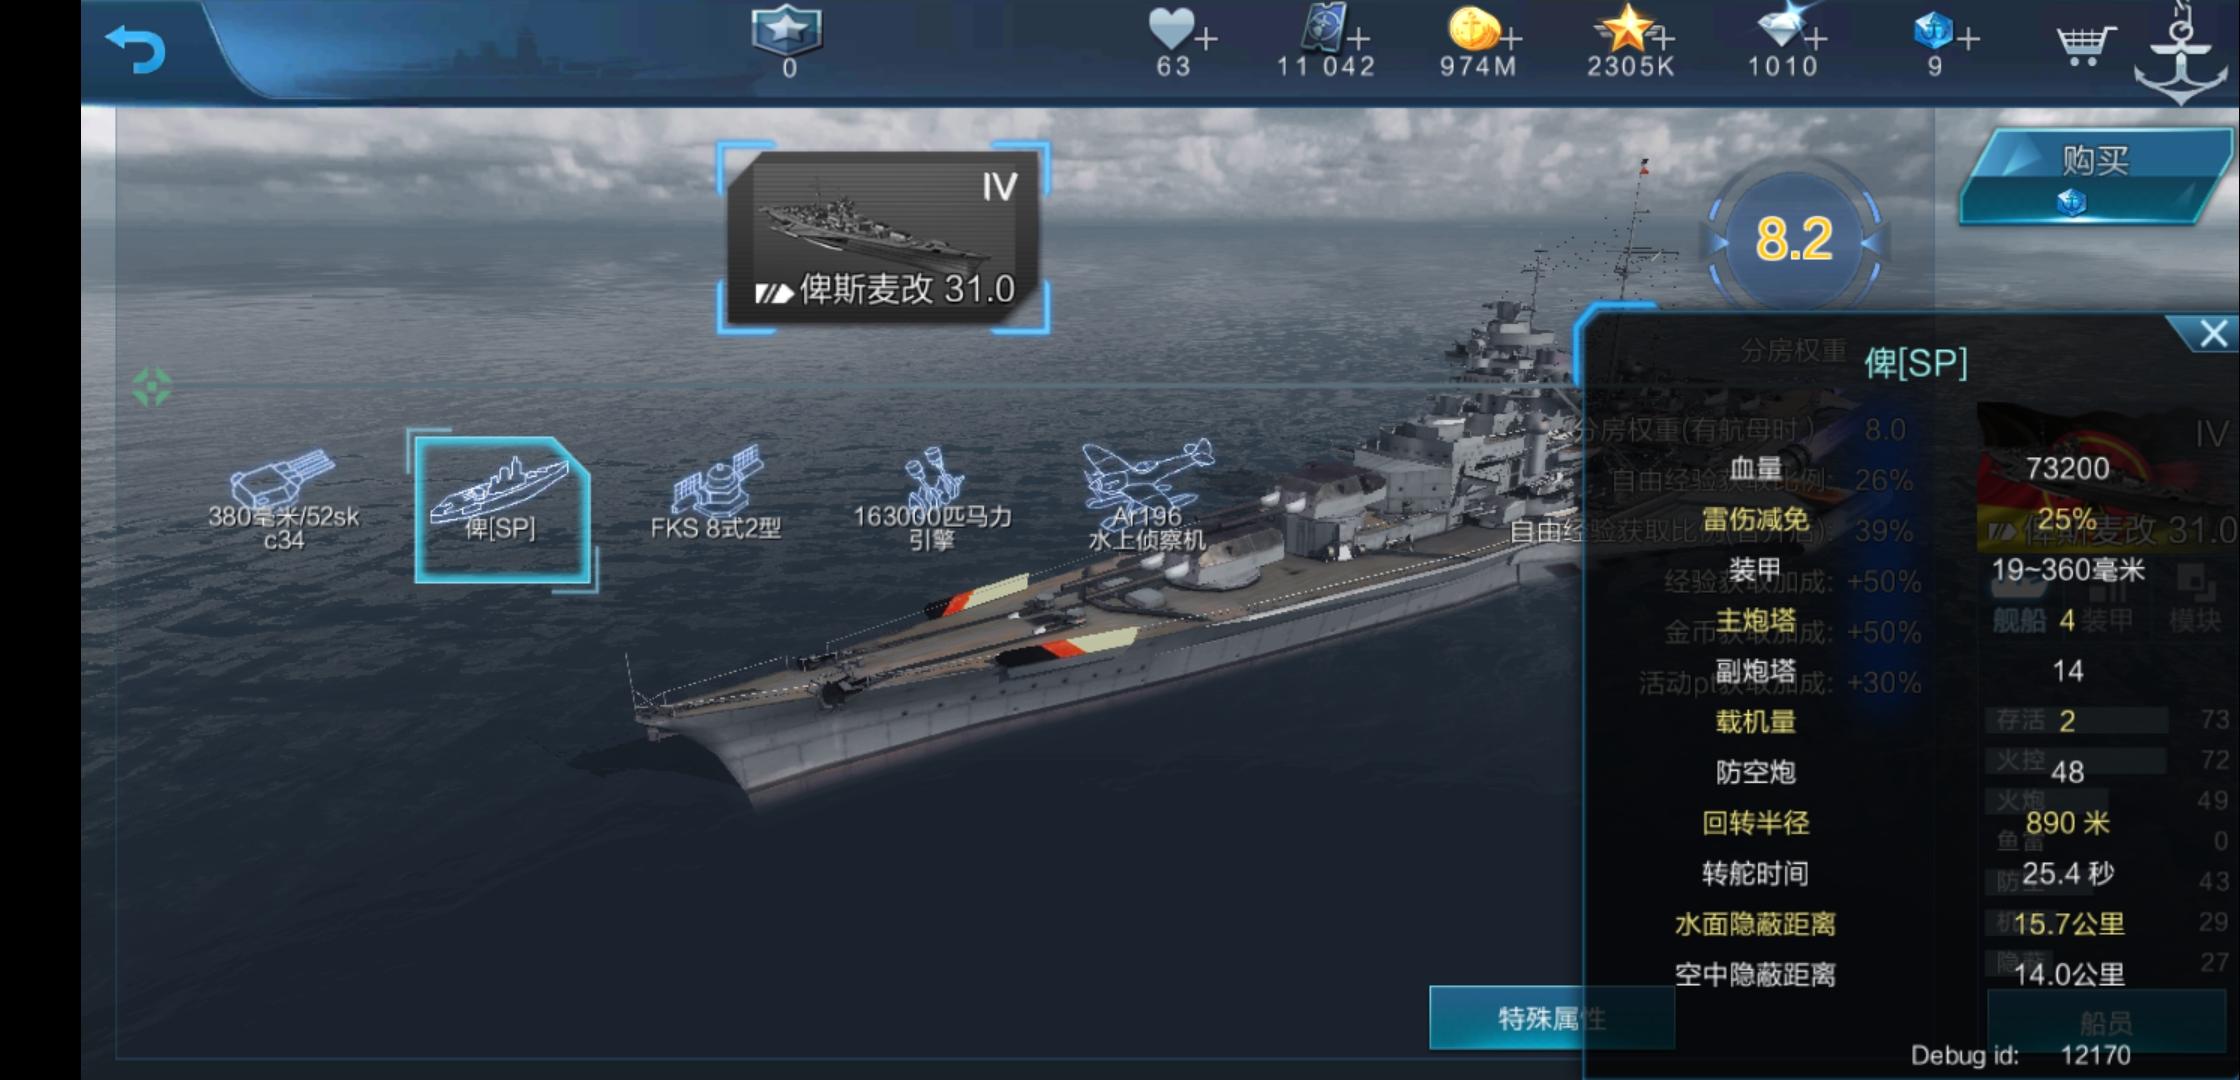Select the 俾斯麦改 31.0 ship card
2240x1080 pixels.
[x=883, y=238]
